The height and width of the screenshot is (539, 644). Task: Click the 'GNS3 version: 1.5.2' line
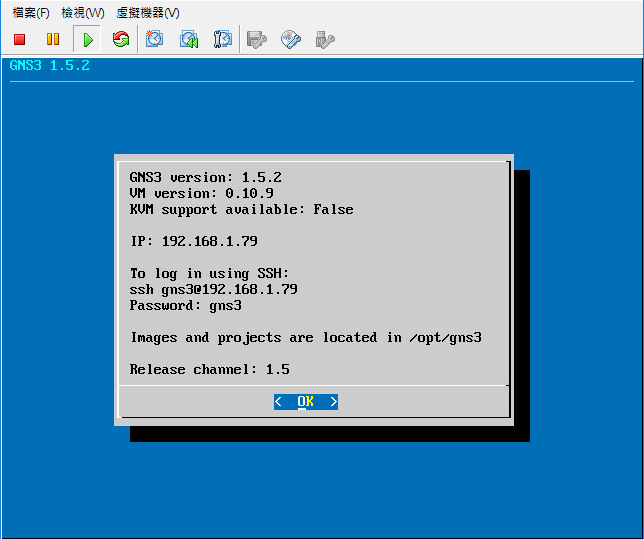206,177
